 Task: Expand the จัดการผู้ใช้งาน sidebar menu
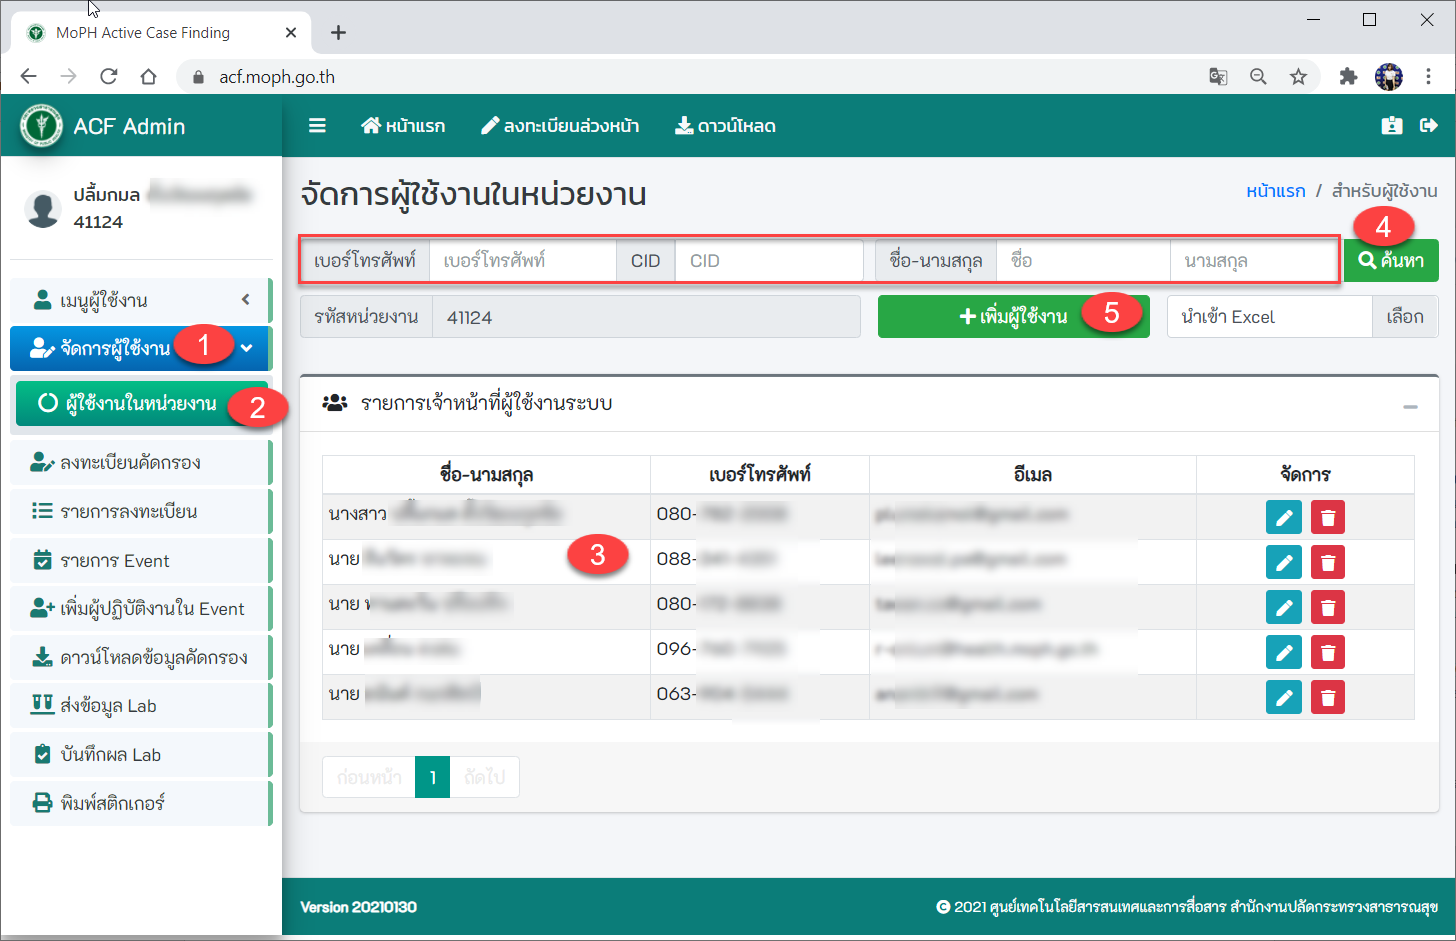pos(140,348)
